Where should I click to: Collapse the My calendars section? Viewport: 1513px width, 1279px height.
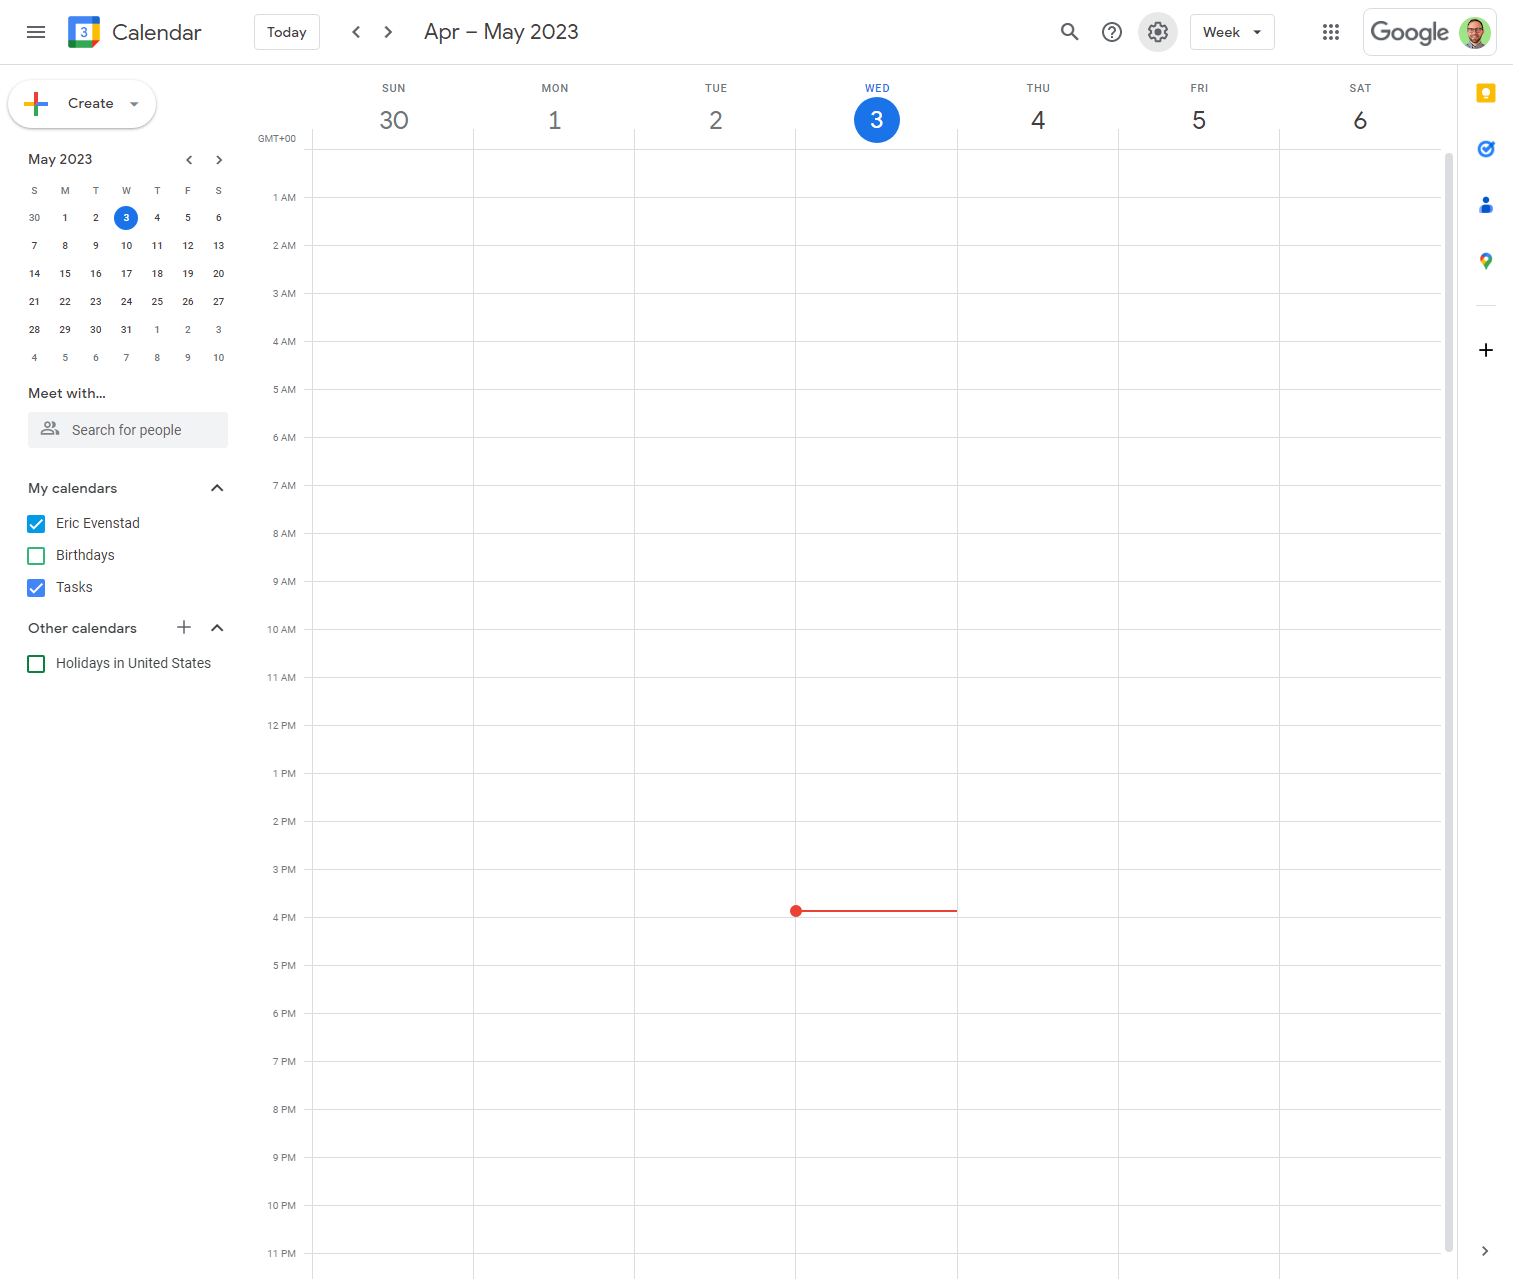click(x=217, y=488)
